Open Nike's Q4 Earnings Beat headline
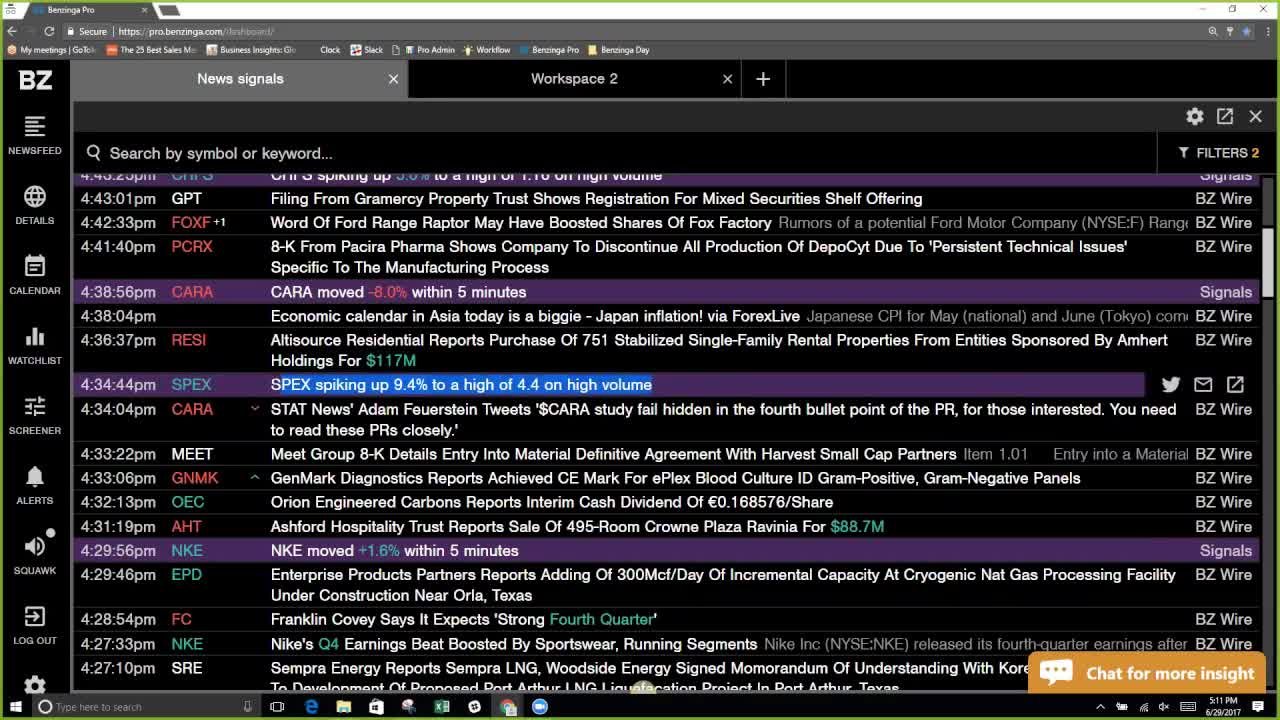Viewport: 1280px width, 720px height. click(514, 644)
